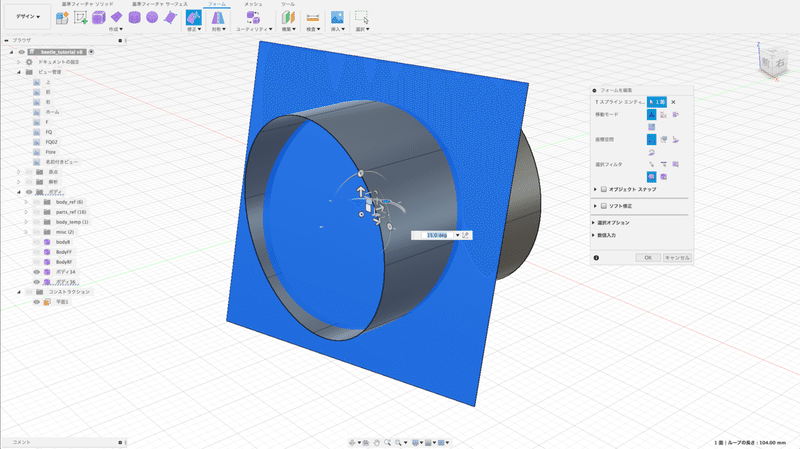
Task: Click the Insert (挿入) image icon
Action: tap(337, 17)
